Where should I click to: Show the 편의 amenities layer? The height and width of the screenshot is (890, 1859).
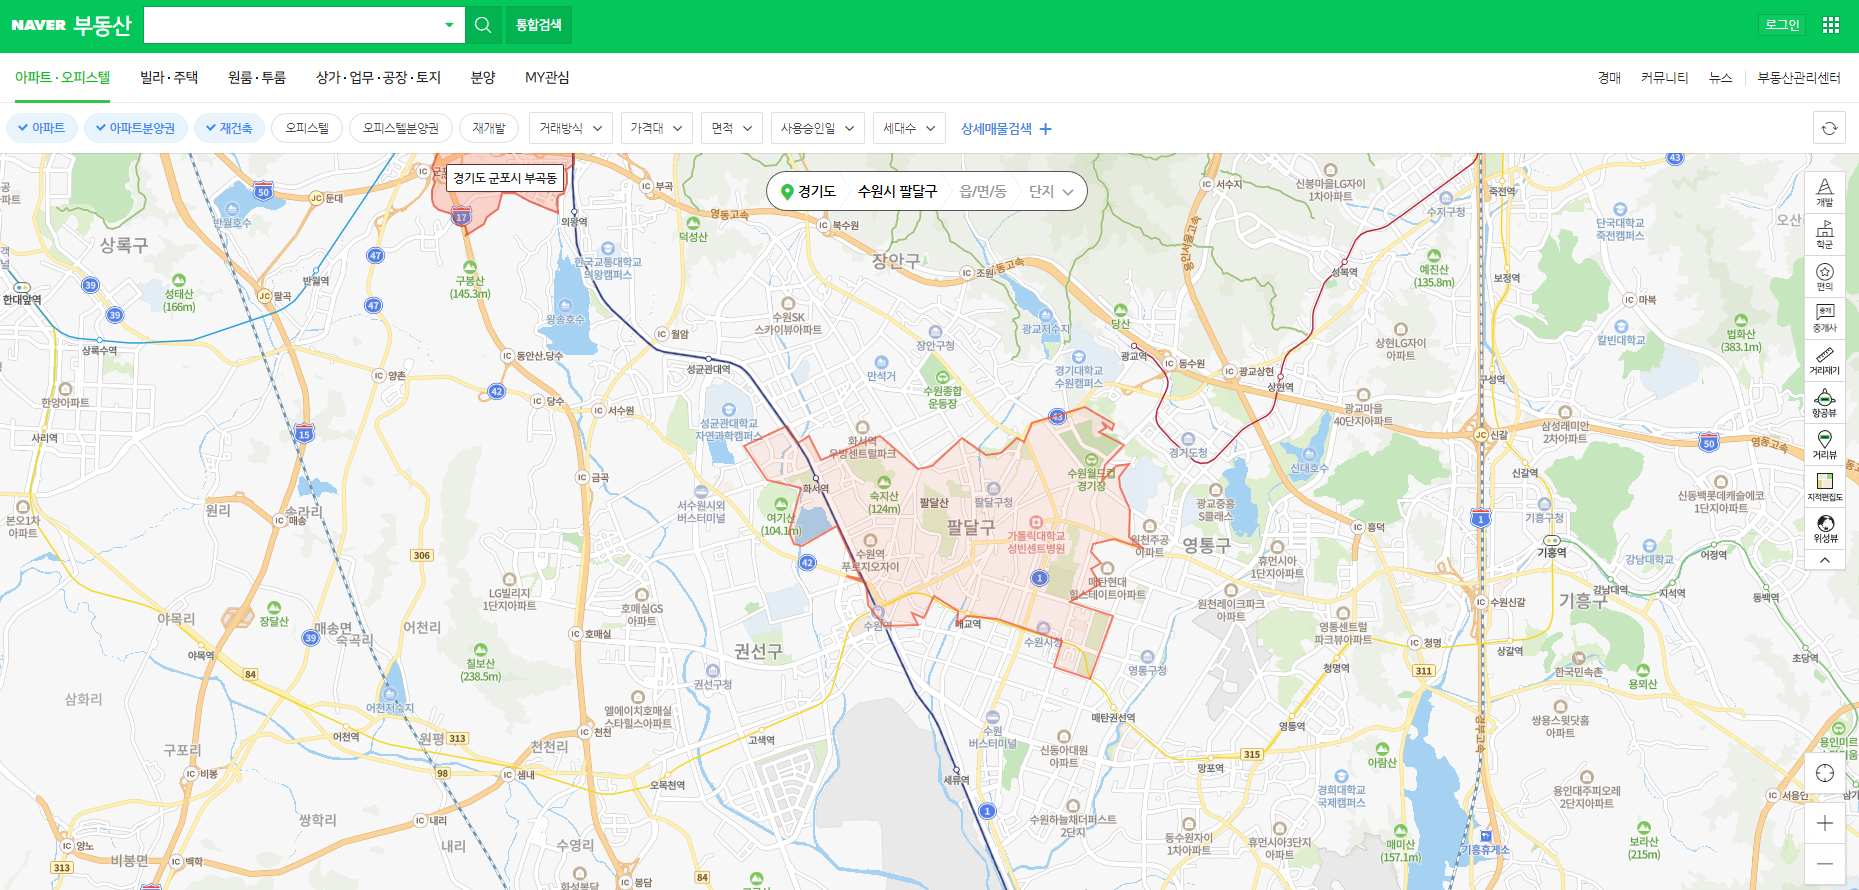point(1825,277)
